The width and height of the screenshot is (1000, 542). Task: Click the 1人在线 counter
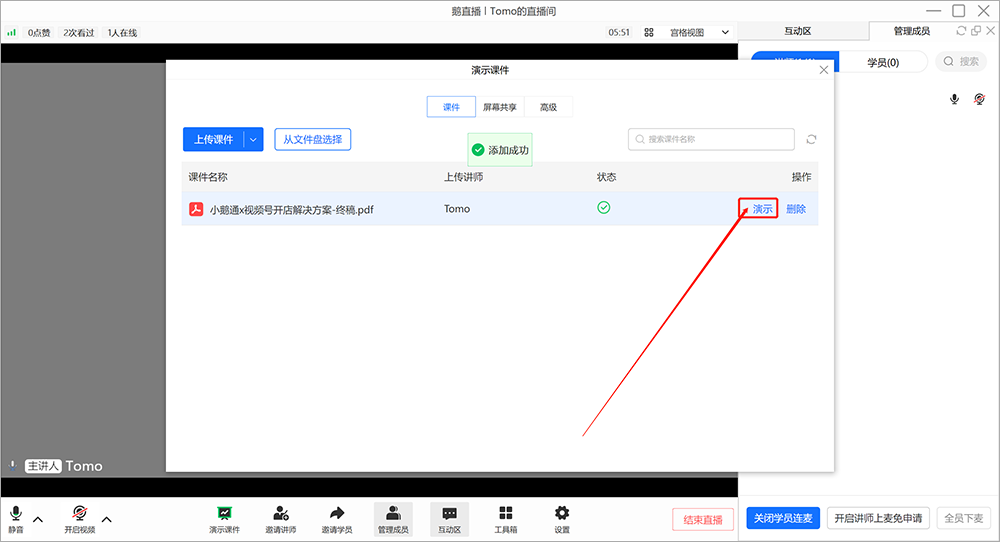[122, 33]
